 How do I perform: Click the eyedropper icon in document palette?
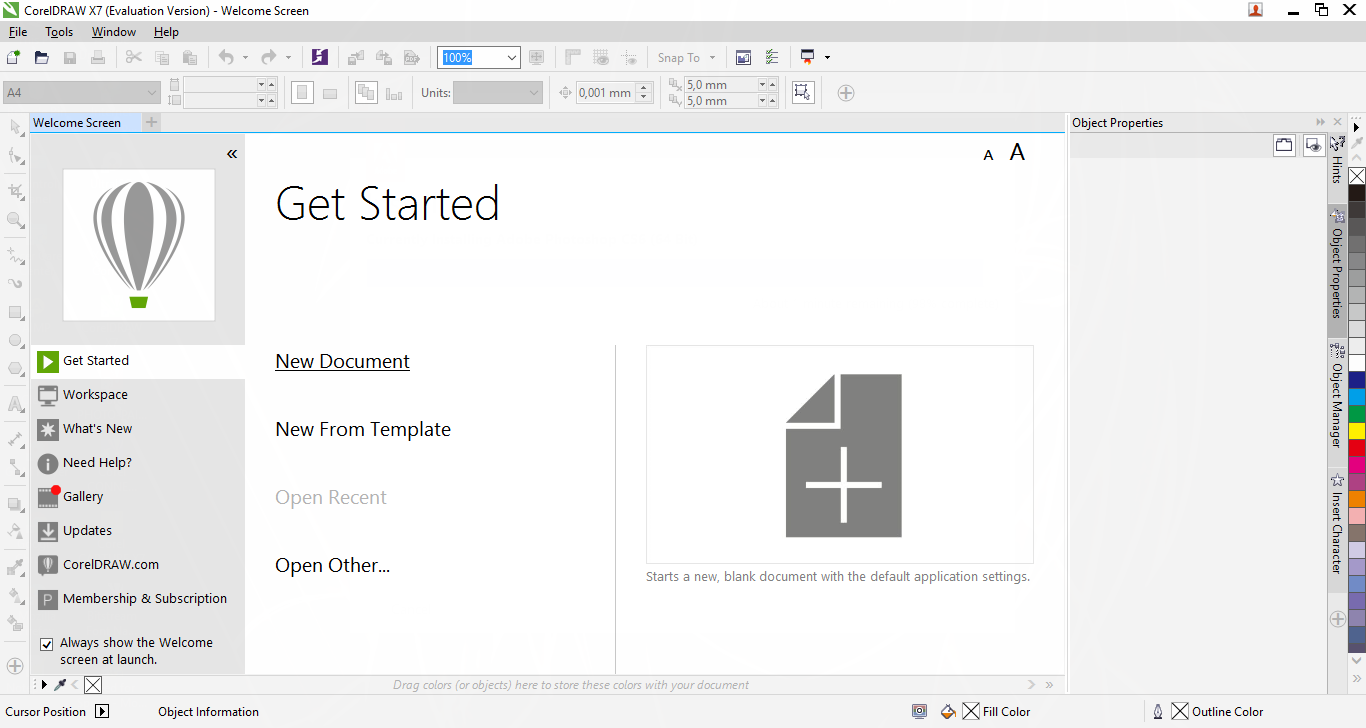60,685
